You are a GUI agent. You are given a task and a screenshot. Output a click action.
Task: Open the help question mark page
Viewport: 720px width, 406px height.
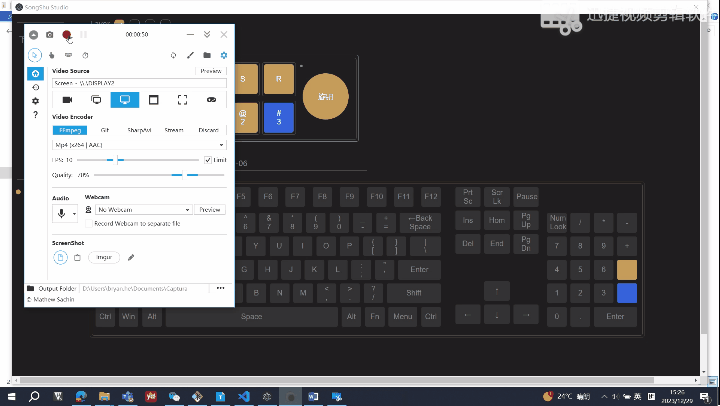(35, 115)
